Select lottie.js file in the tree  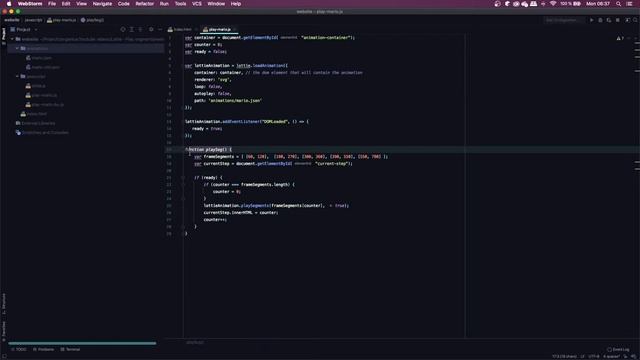(x=36, y=86)
